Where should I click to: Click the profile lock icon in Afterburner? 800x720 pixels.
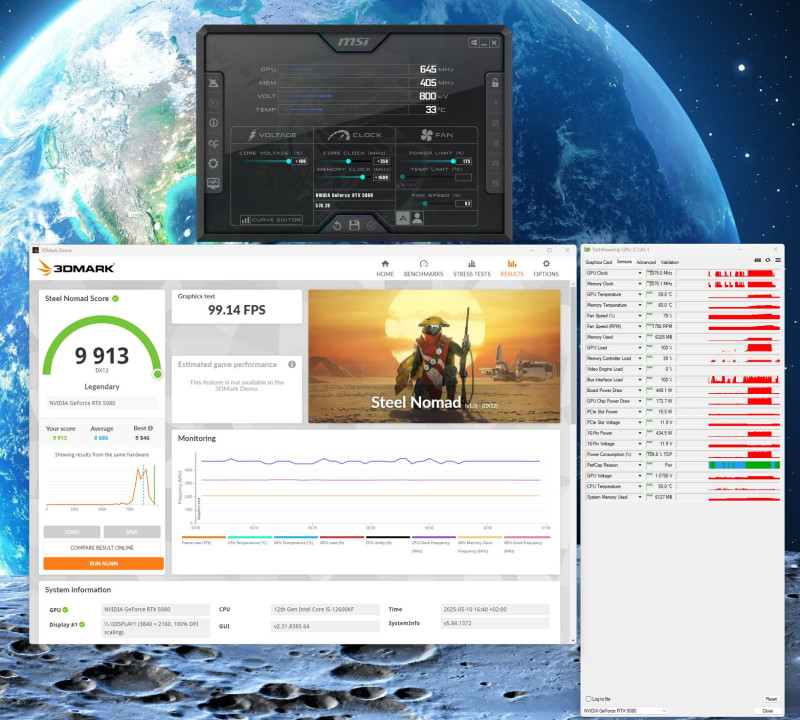tap(495, 82)
